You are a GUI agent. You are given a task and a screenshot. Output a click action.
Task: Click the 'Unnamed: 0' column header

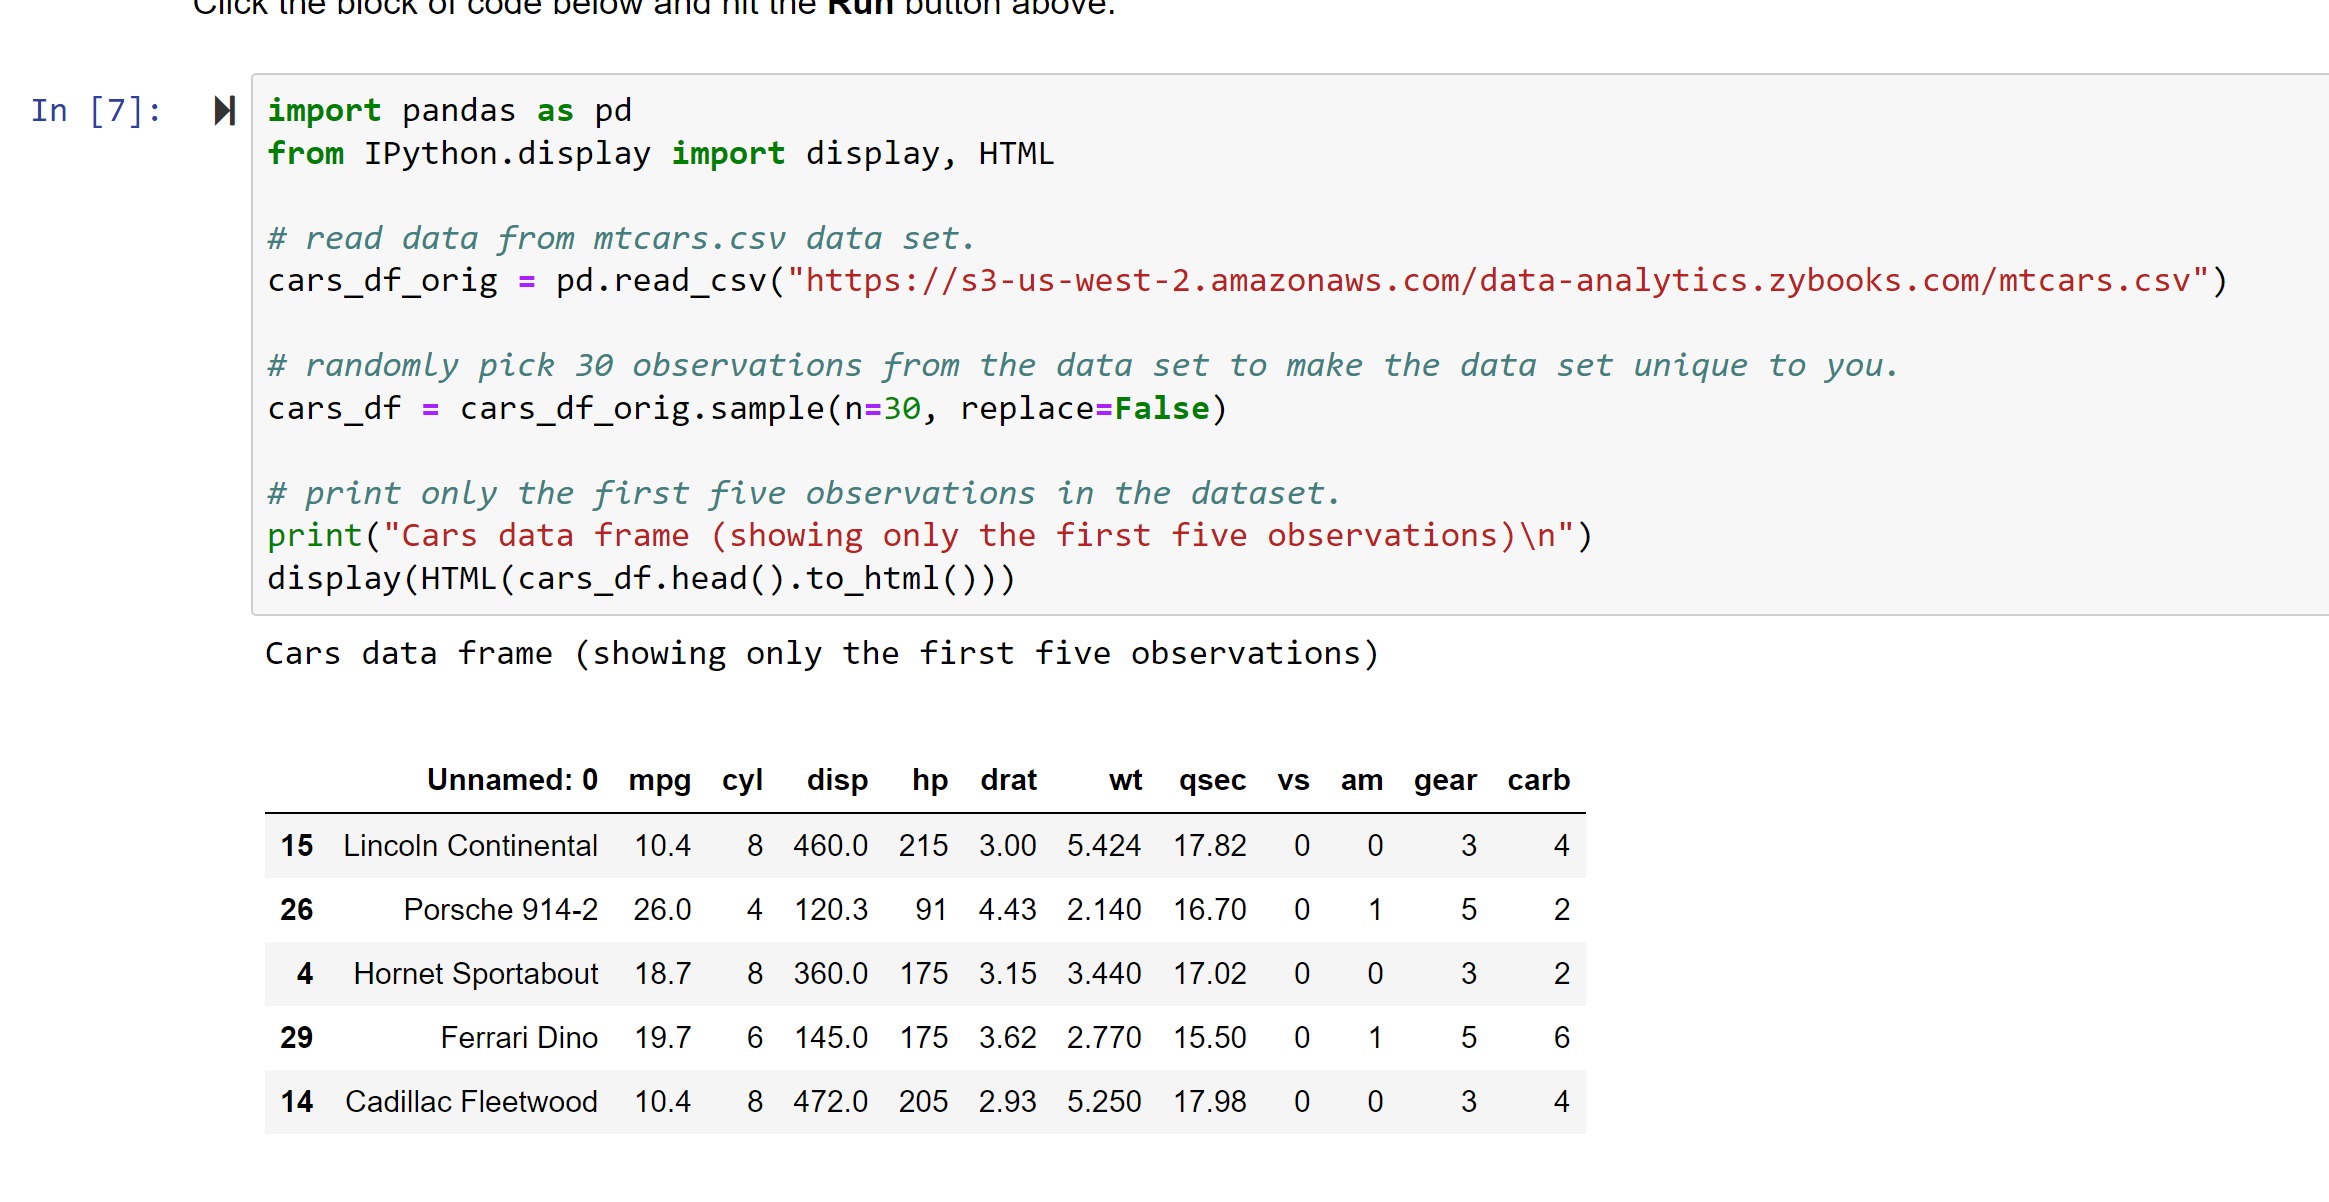(x=512, y=780)
